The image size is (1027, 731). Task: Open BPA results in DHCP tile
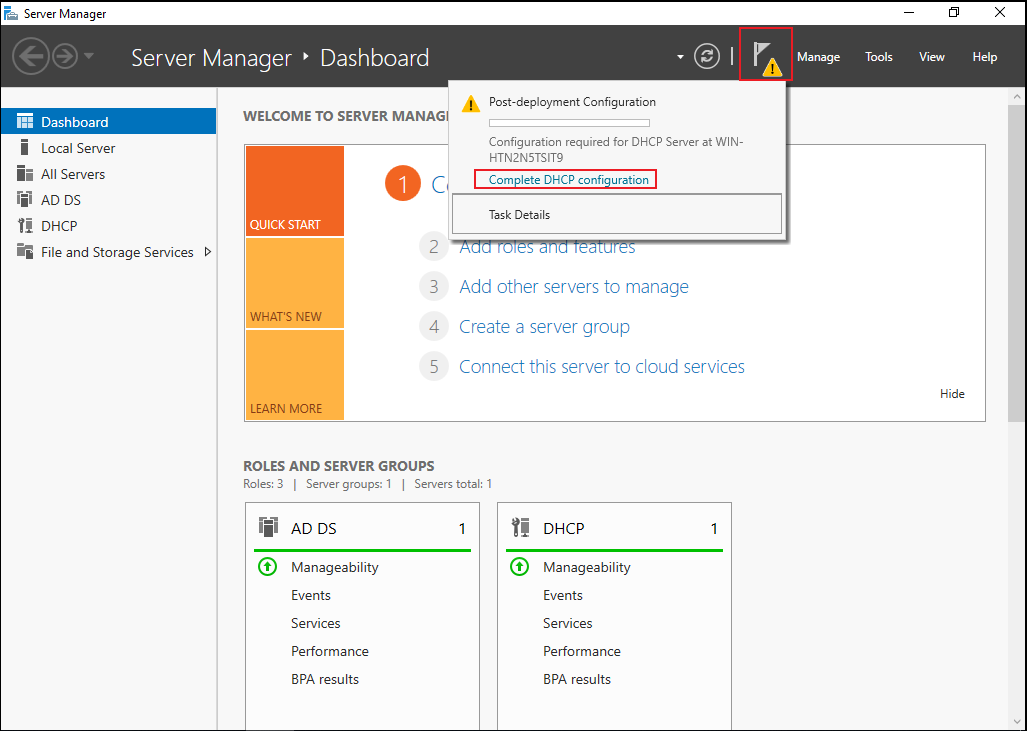click(577, 679)
